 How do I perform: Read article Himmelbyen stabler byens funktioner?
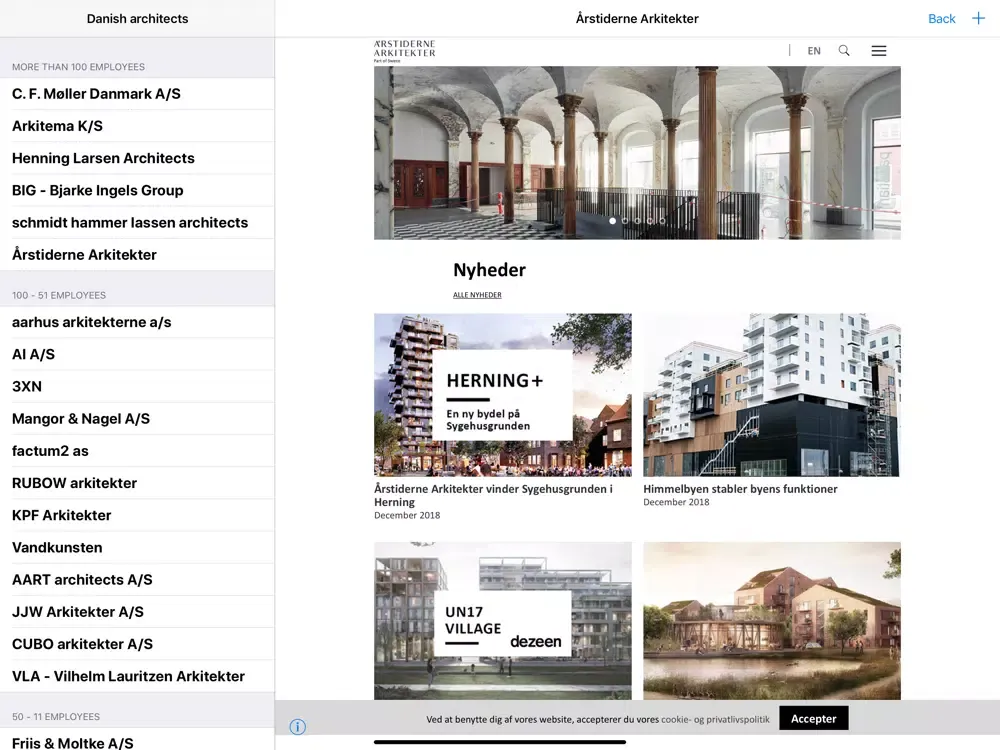(x=740, y=489)
